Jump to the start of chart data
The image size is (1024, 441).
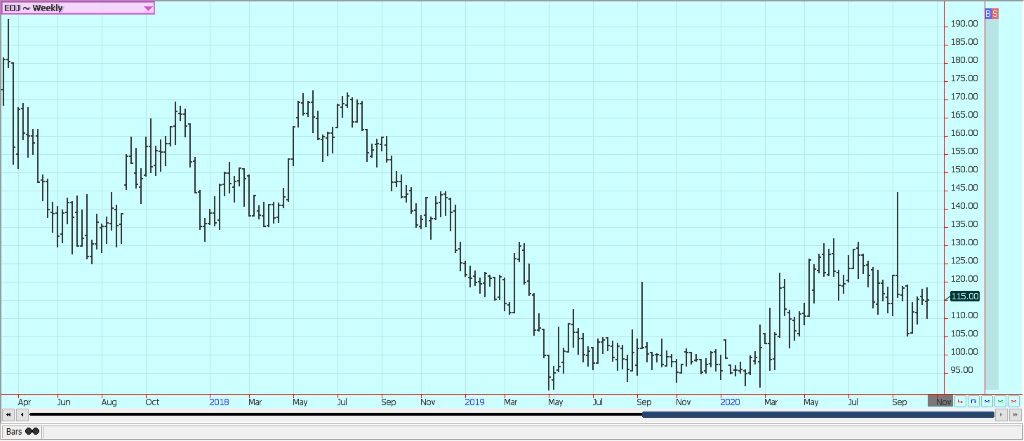pyautogui.click(x=8, y=415)
